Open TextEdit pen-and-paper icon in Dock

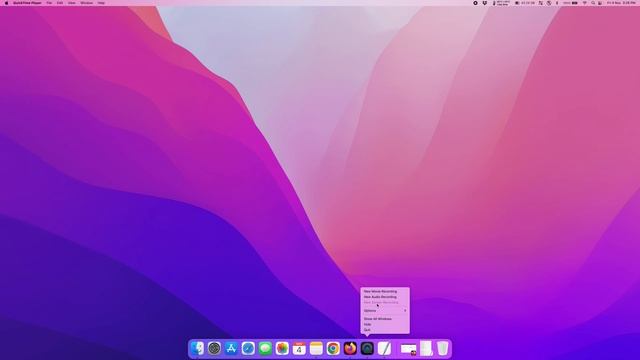(384, 348)
